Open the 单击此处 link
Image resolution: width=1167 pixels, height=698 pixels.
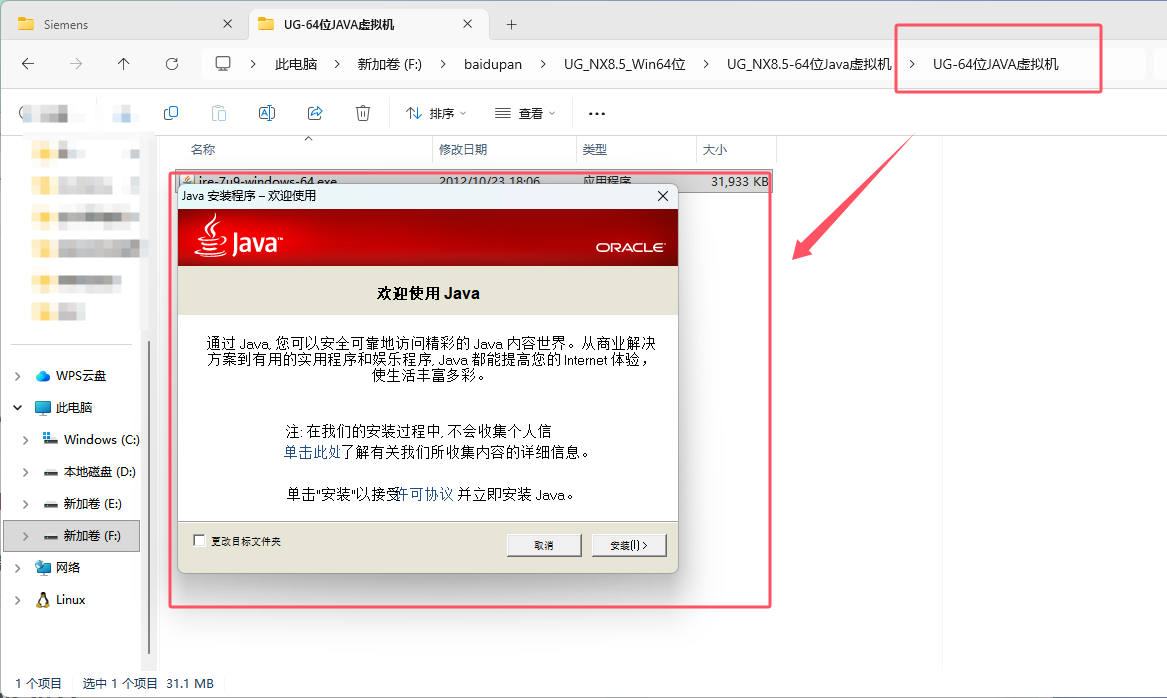point(312,452)
